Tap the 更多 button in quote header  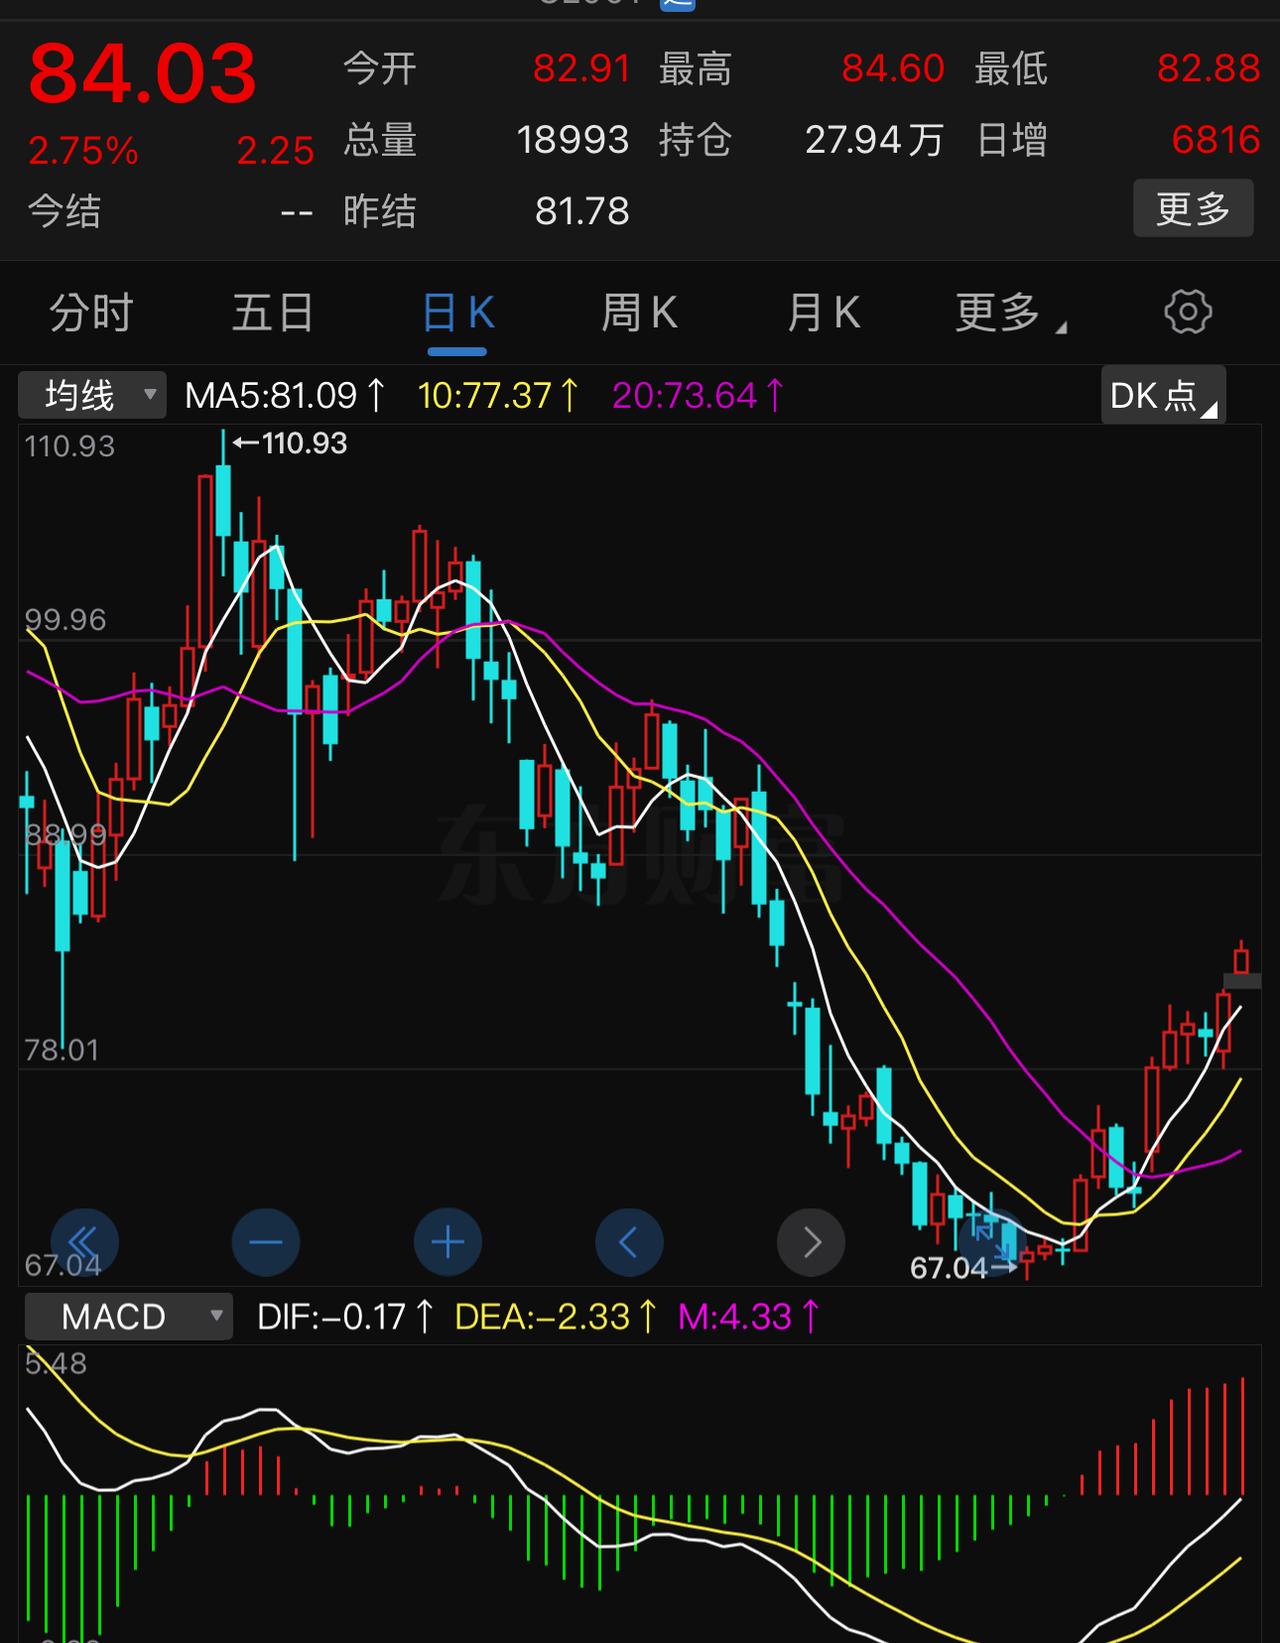[1193, 208]
